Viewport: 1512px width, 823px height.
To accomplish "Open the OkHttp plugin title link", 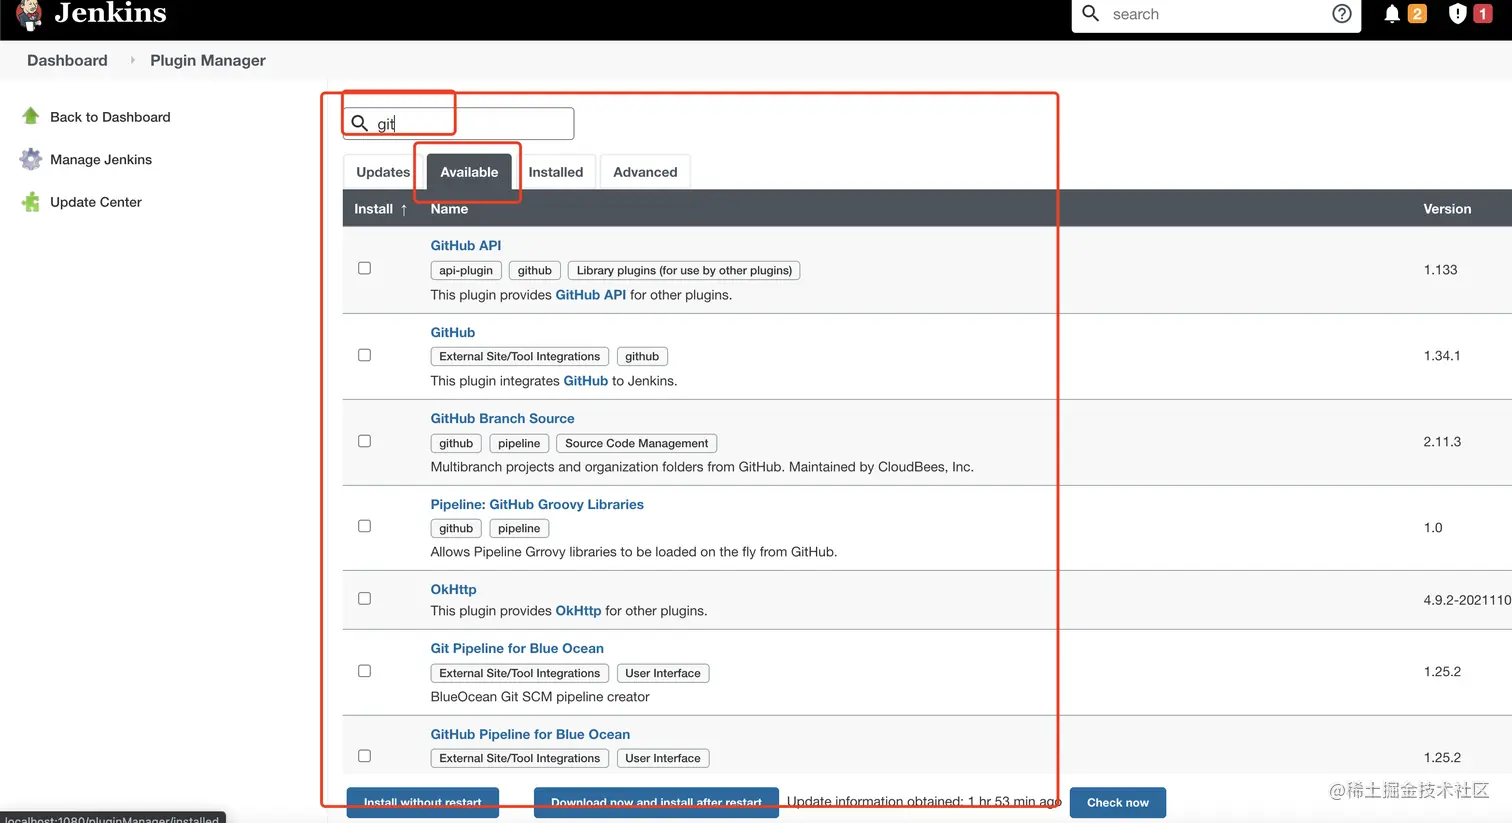I will click(453, 589).
